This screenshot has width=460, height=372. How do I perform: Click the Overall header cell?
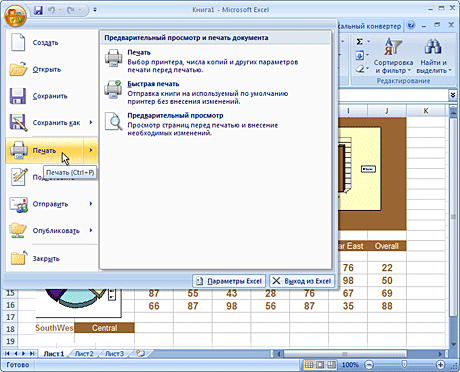click(387, 246)
